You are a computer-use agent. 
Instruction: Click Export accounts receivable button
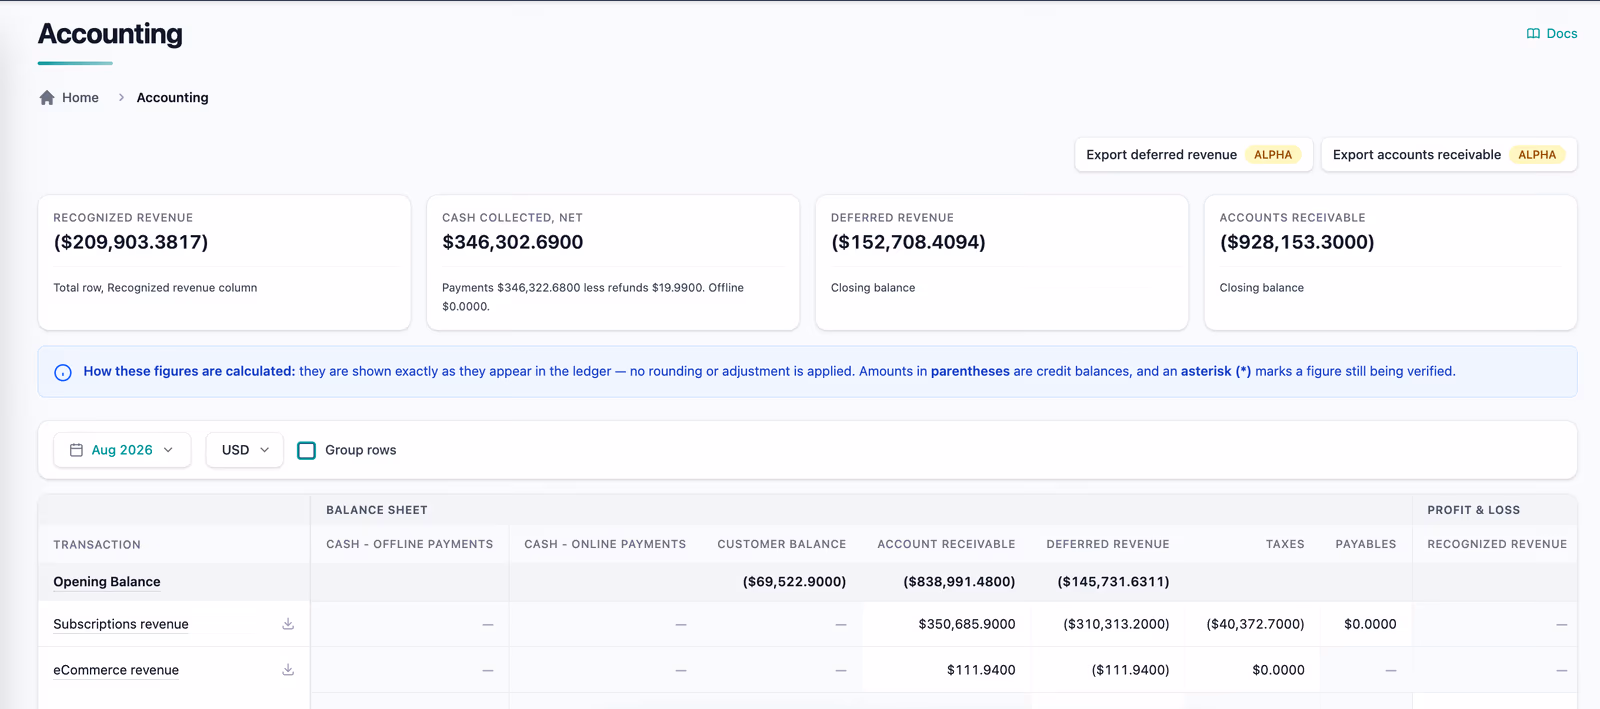tap(1449, 155)
